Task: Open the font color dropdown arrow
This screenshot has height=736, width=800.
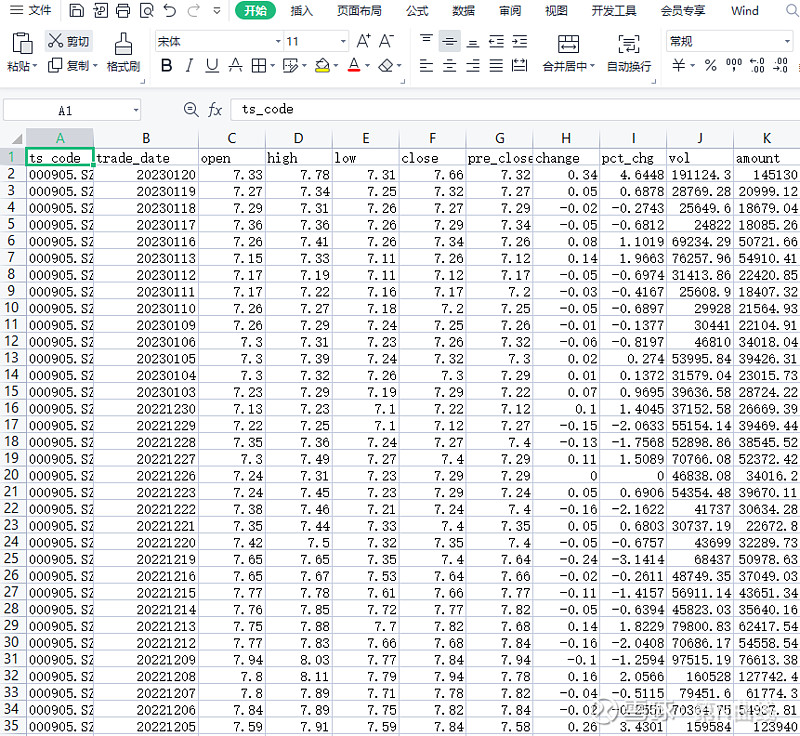Action: pyautogui.click(x=367, y=64)
